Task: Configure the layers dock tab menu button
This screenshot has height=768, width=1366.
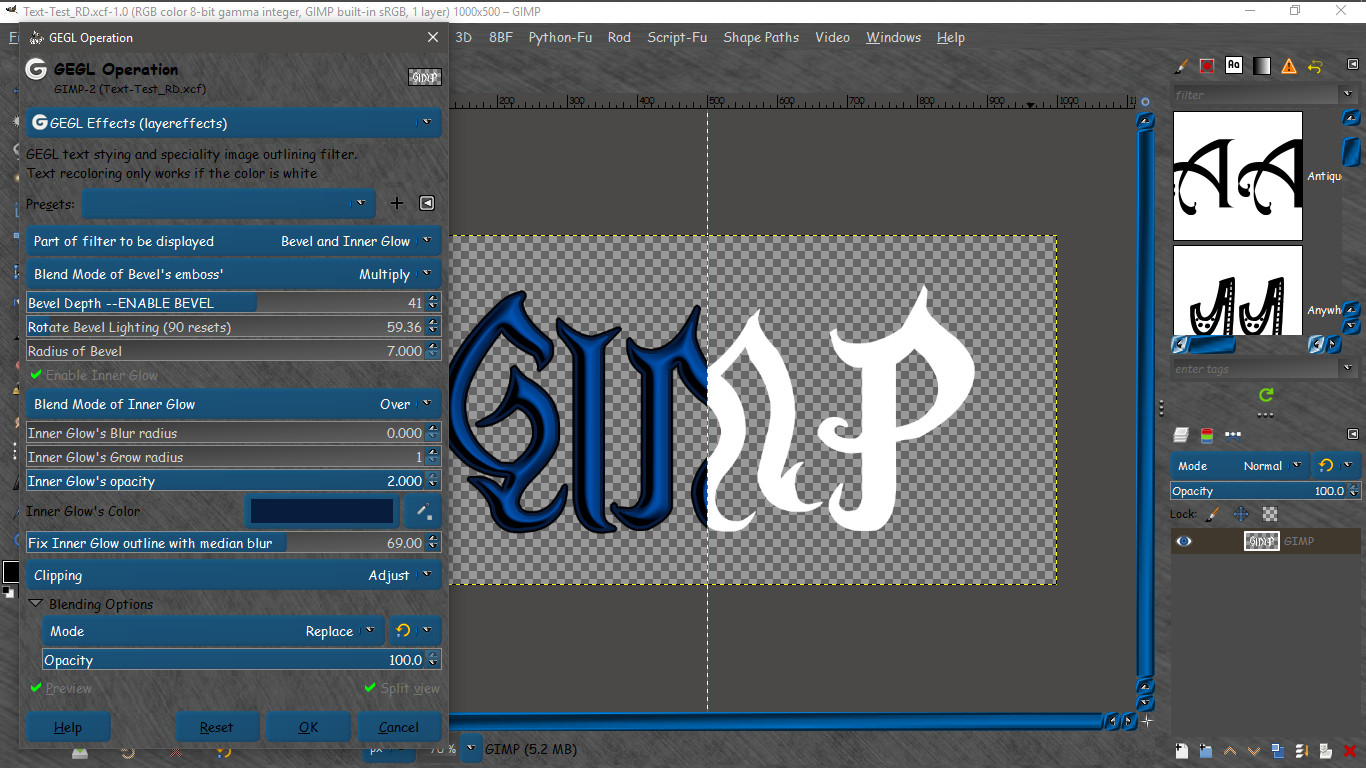Action: coord(1353,435)
